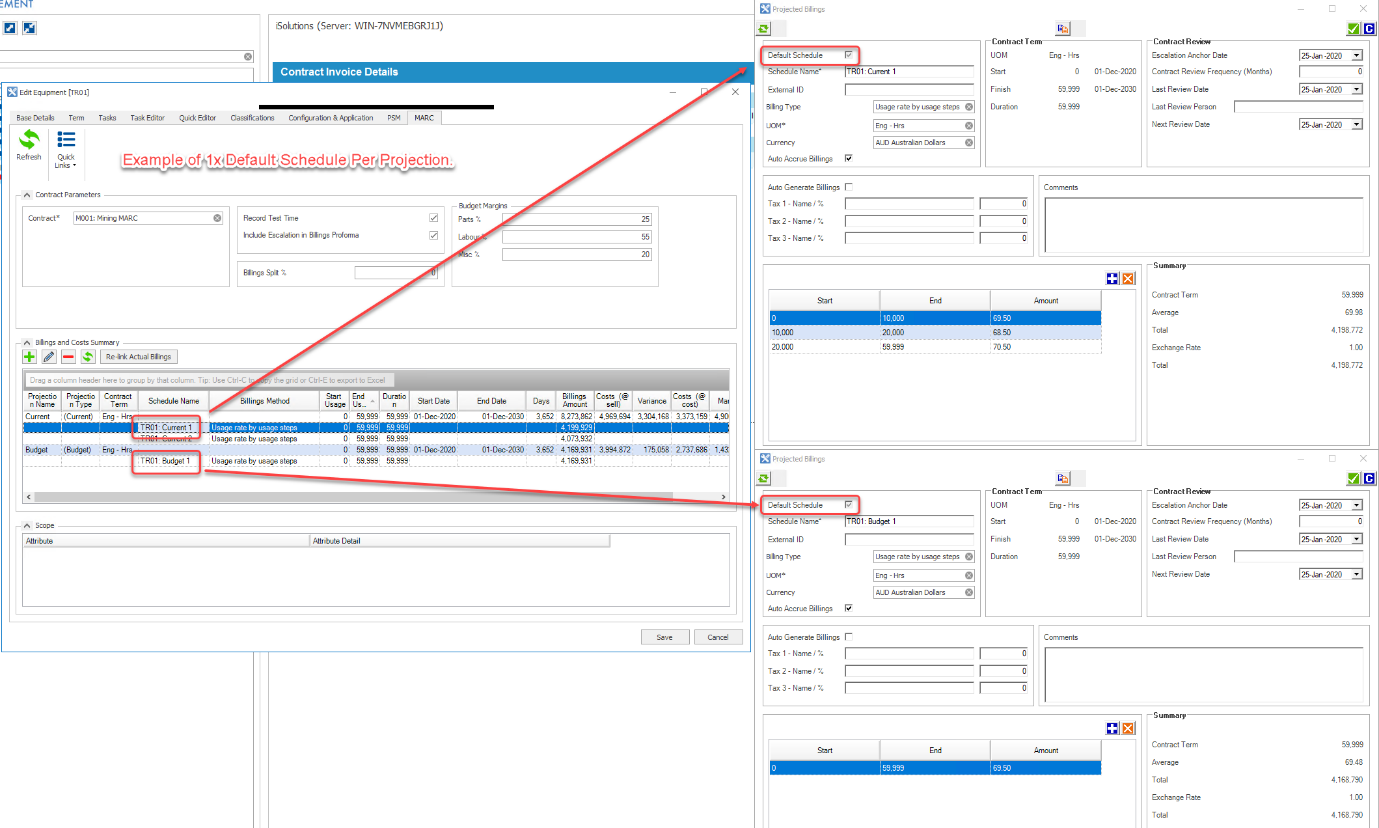The image size is (1379, 828).
Task: Delete a row with the orange X icon
Action: click(1128, 278)
